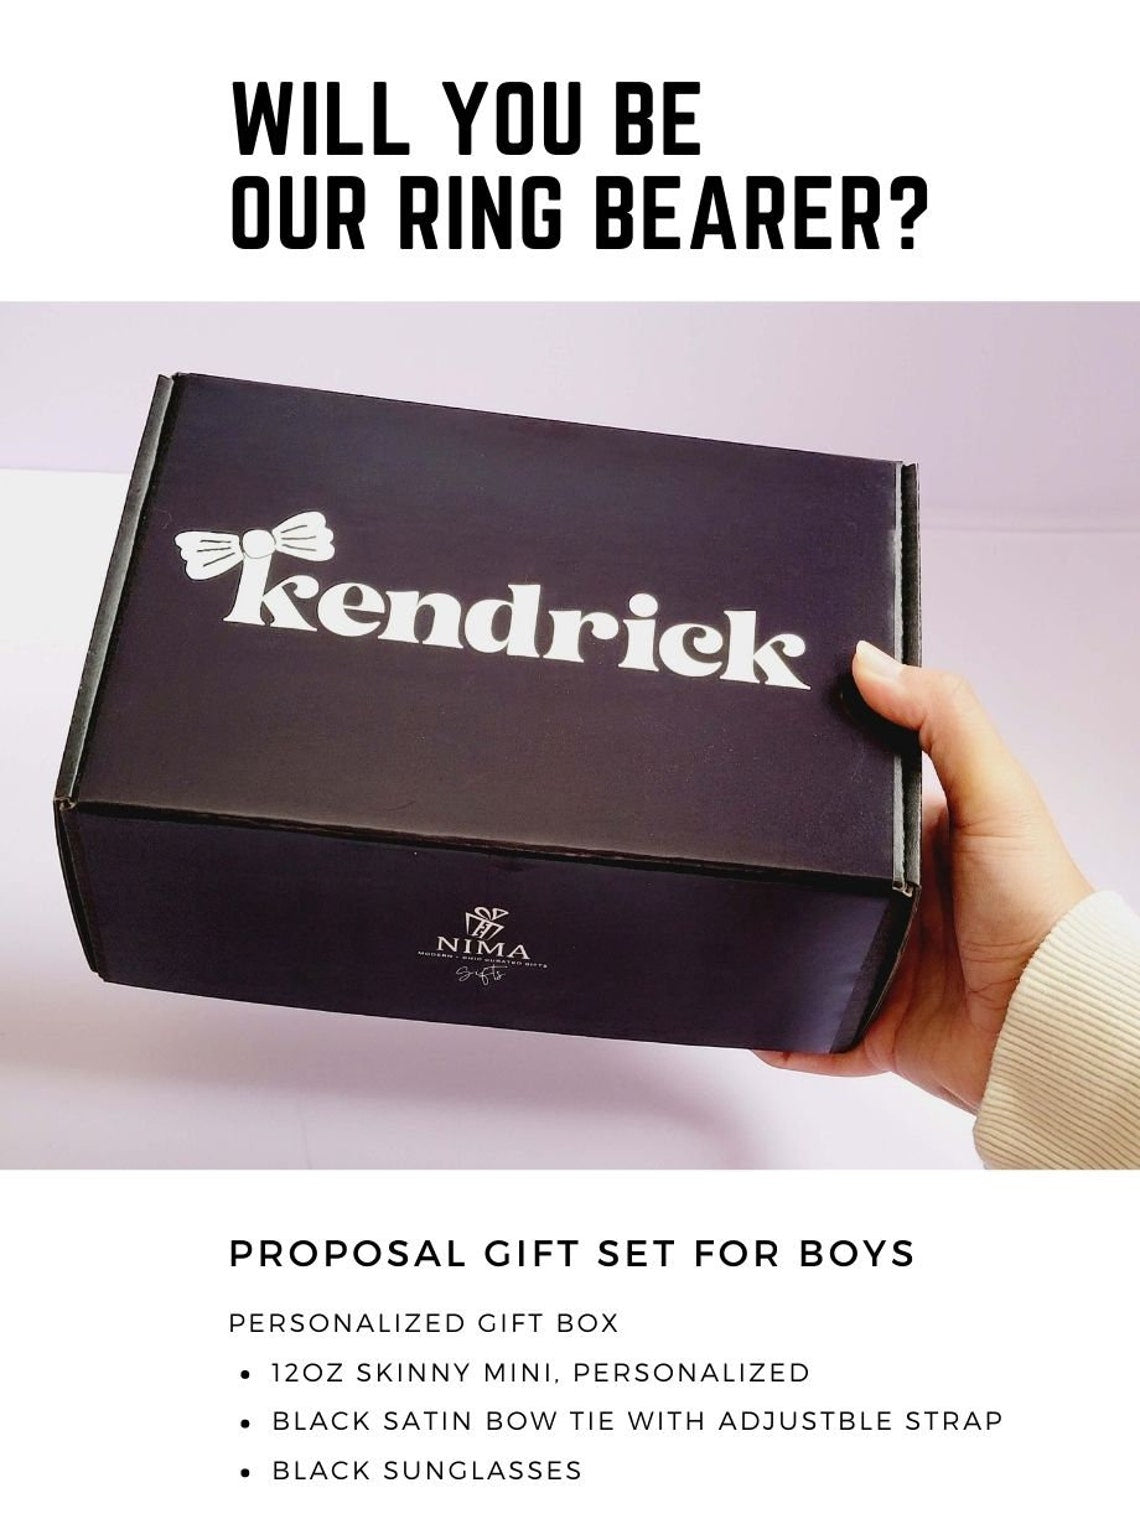Select the Proposal Gift Set For Boys heading
This screenshot has width=1140, height=1519.
(x=572, y=1254)
